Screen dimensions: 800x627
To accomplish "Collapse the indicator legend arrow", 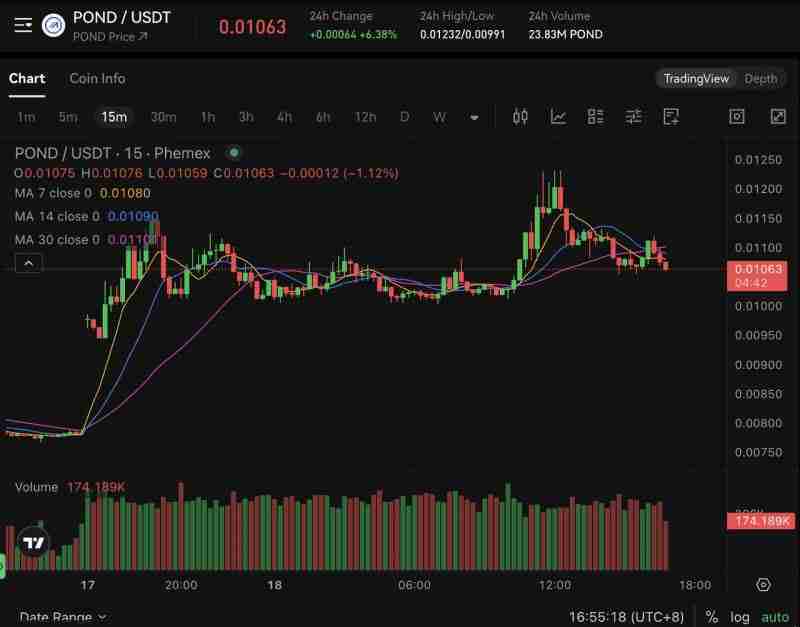I will coord(29,263).
